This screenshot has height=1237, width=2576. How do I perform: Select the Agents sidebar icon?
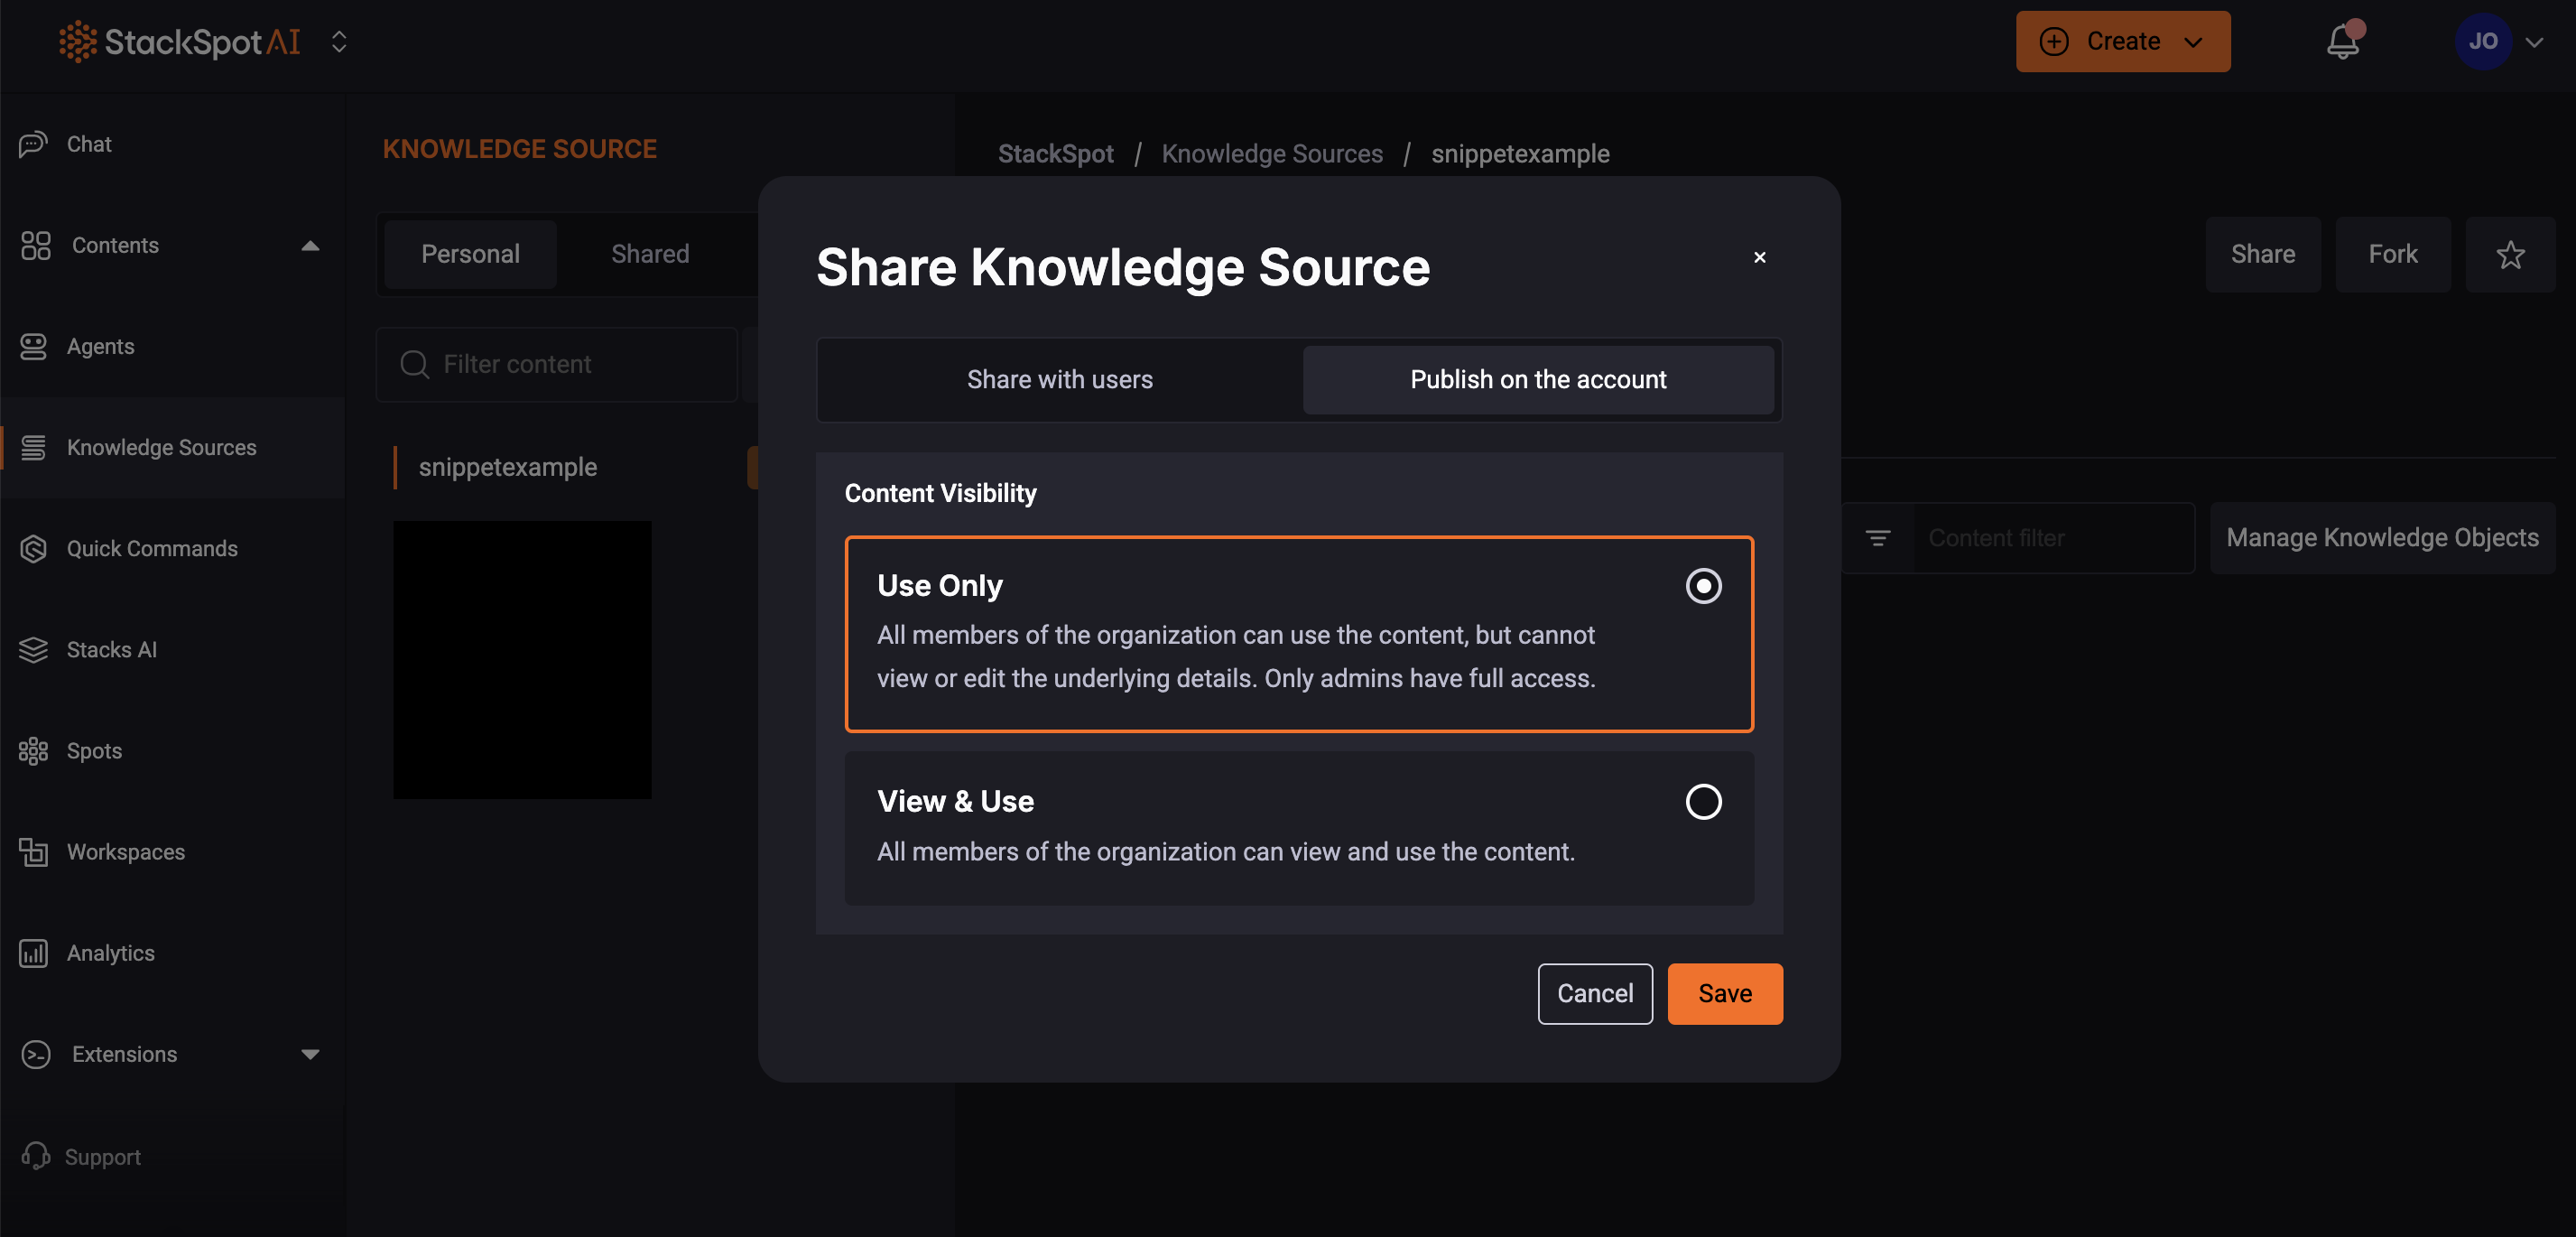pos(33,346)
